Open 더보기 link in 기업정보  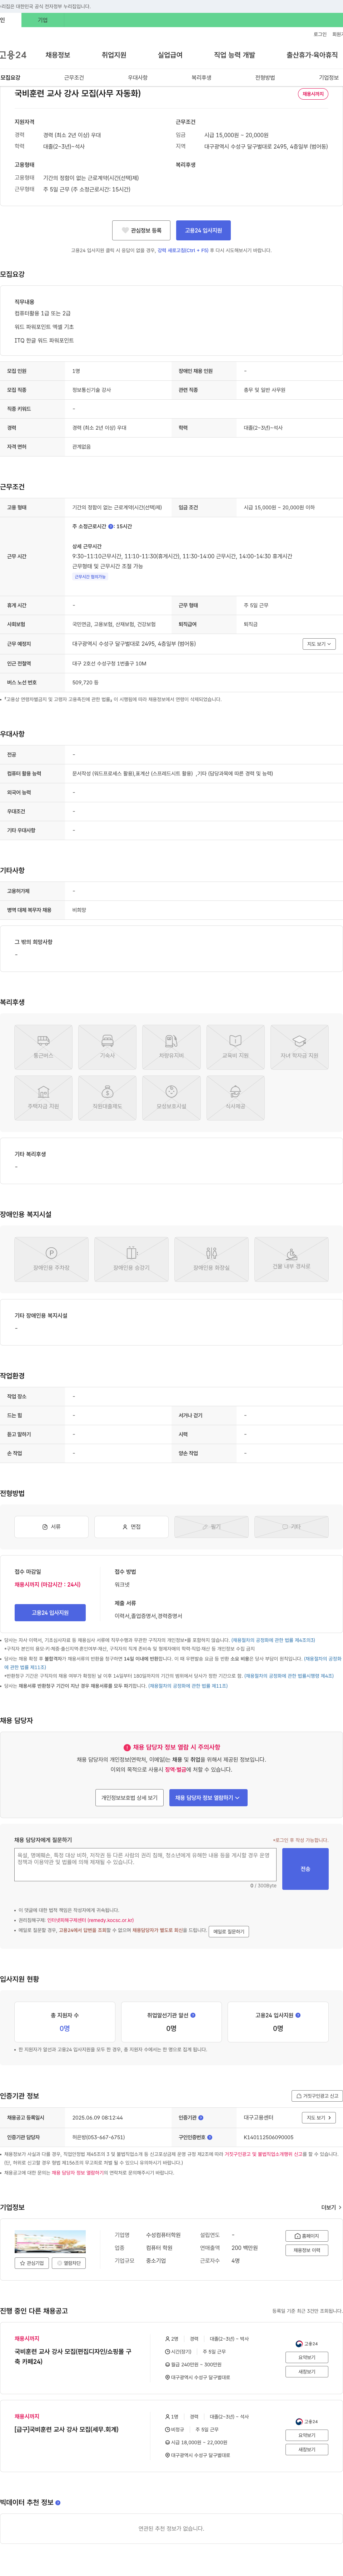pyautogui.click(x=331, y=2207)
